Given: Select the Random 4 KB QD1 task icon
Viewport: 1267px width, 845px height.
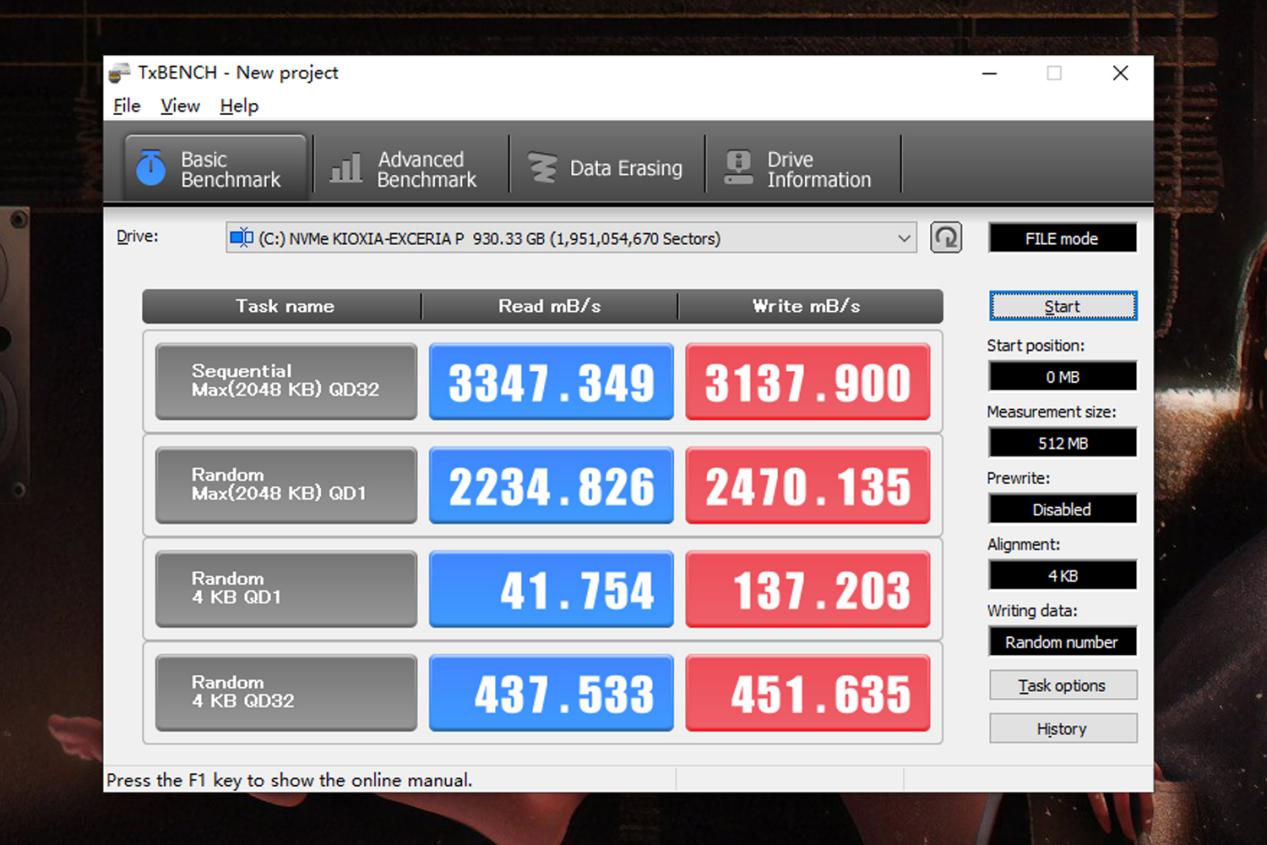Looking at the screenshot, I should [x=285, y=589].
